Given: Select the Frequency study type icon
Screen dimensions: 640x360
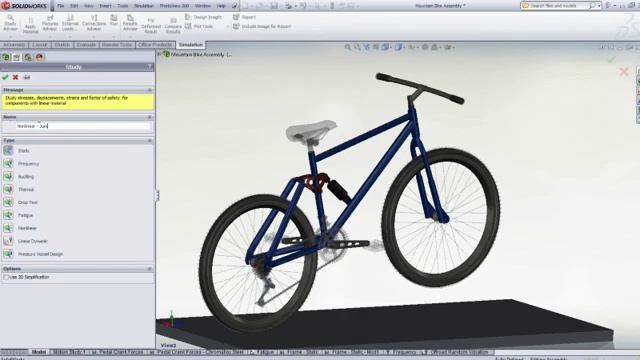Looking at the screenshot, I should [8, 164].
